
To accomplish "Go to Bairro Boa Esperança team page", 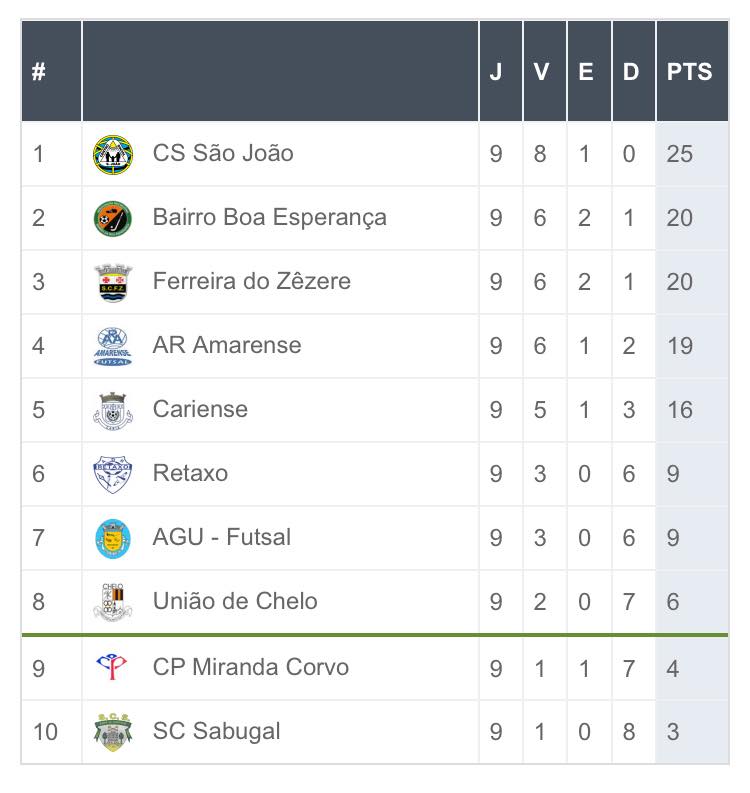I will tap(269, 218).
